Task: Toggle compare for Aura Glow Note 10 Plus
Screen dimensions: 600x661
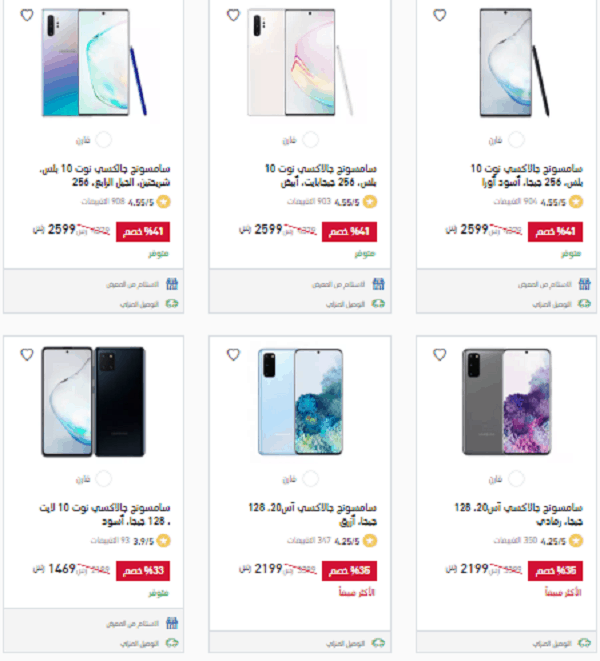Action: tap(104, 140)
